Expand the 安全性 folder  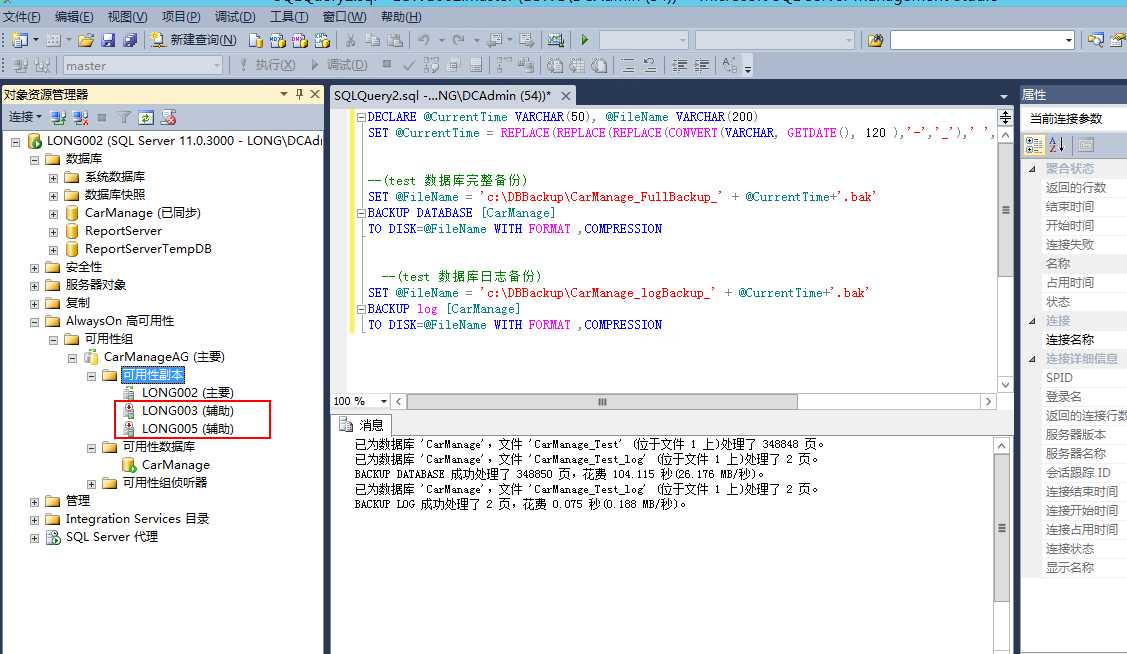(x=34, y=268)
